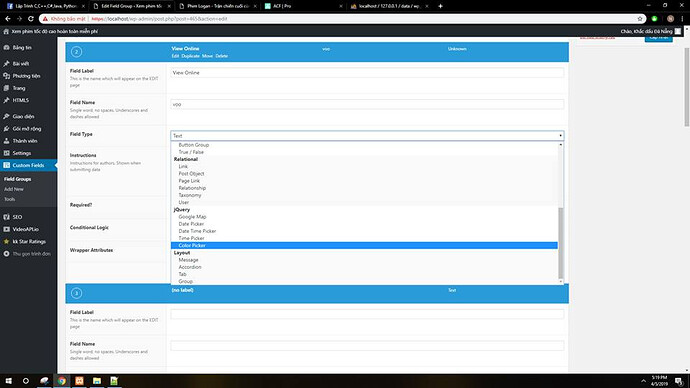Click the Field Name input containing voo
This screenshot has height=388, width=690.
click(367, 104)
